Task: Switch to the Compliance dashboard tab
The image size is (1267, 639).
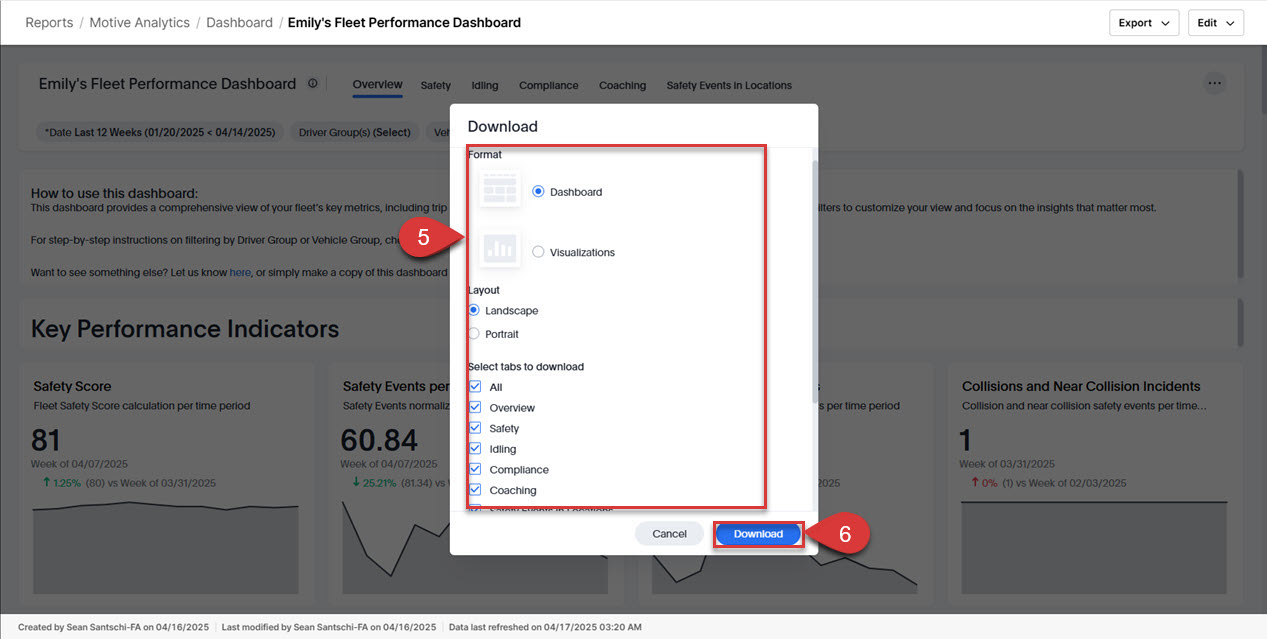Action: click(x=548, y=86)
